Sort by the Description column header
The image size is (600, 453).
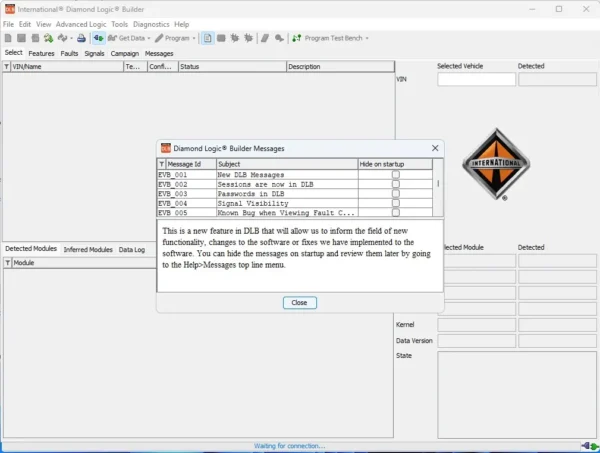(340, 67)
